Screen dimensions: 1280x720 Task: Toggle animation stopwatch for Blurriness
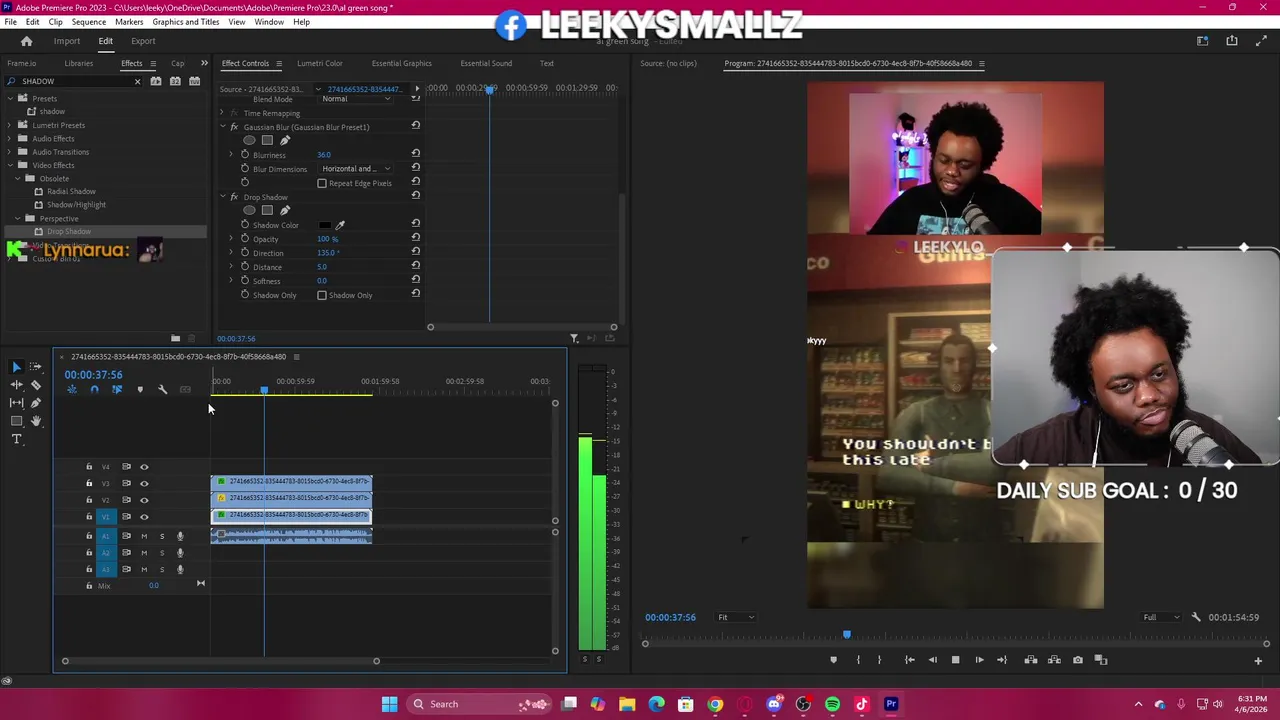point(245,155)
